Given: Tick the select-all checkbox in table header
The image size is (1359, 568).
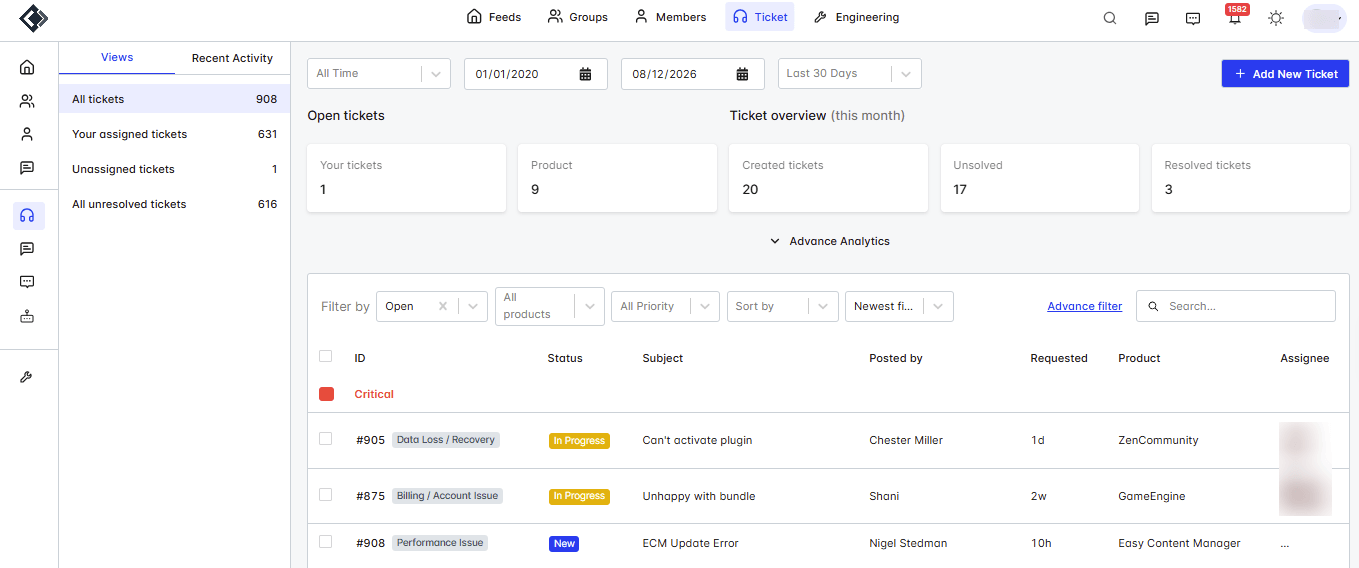Looking at the screenshot, I should point(325,356).
